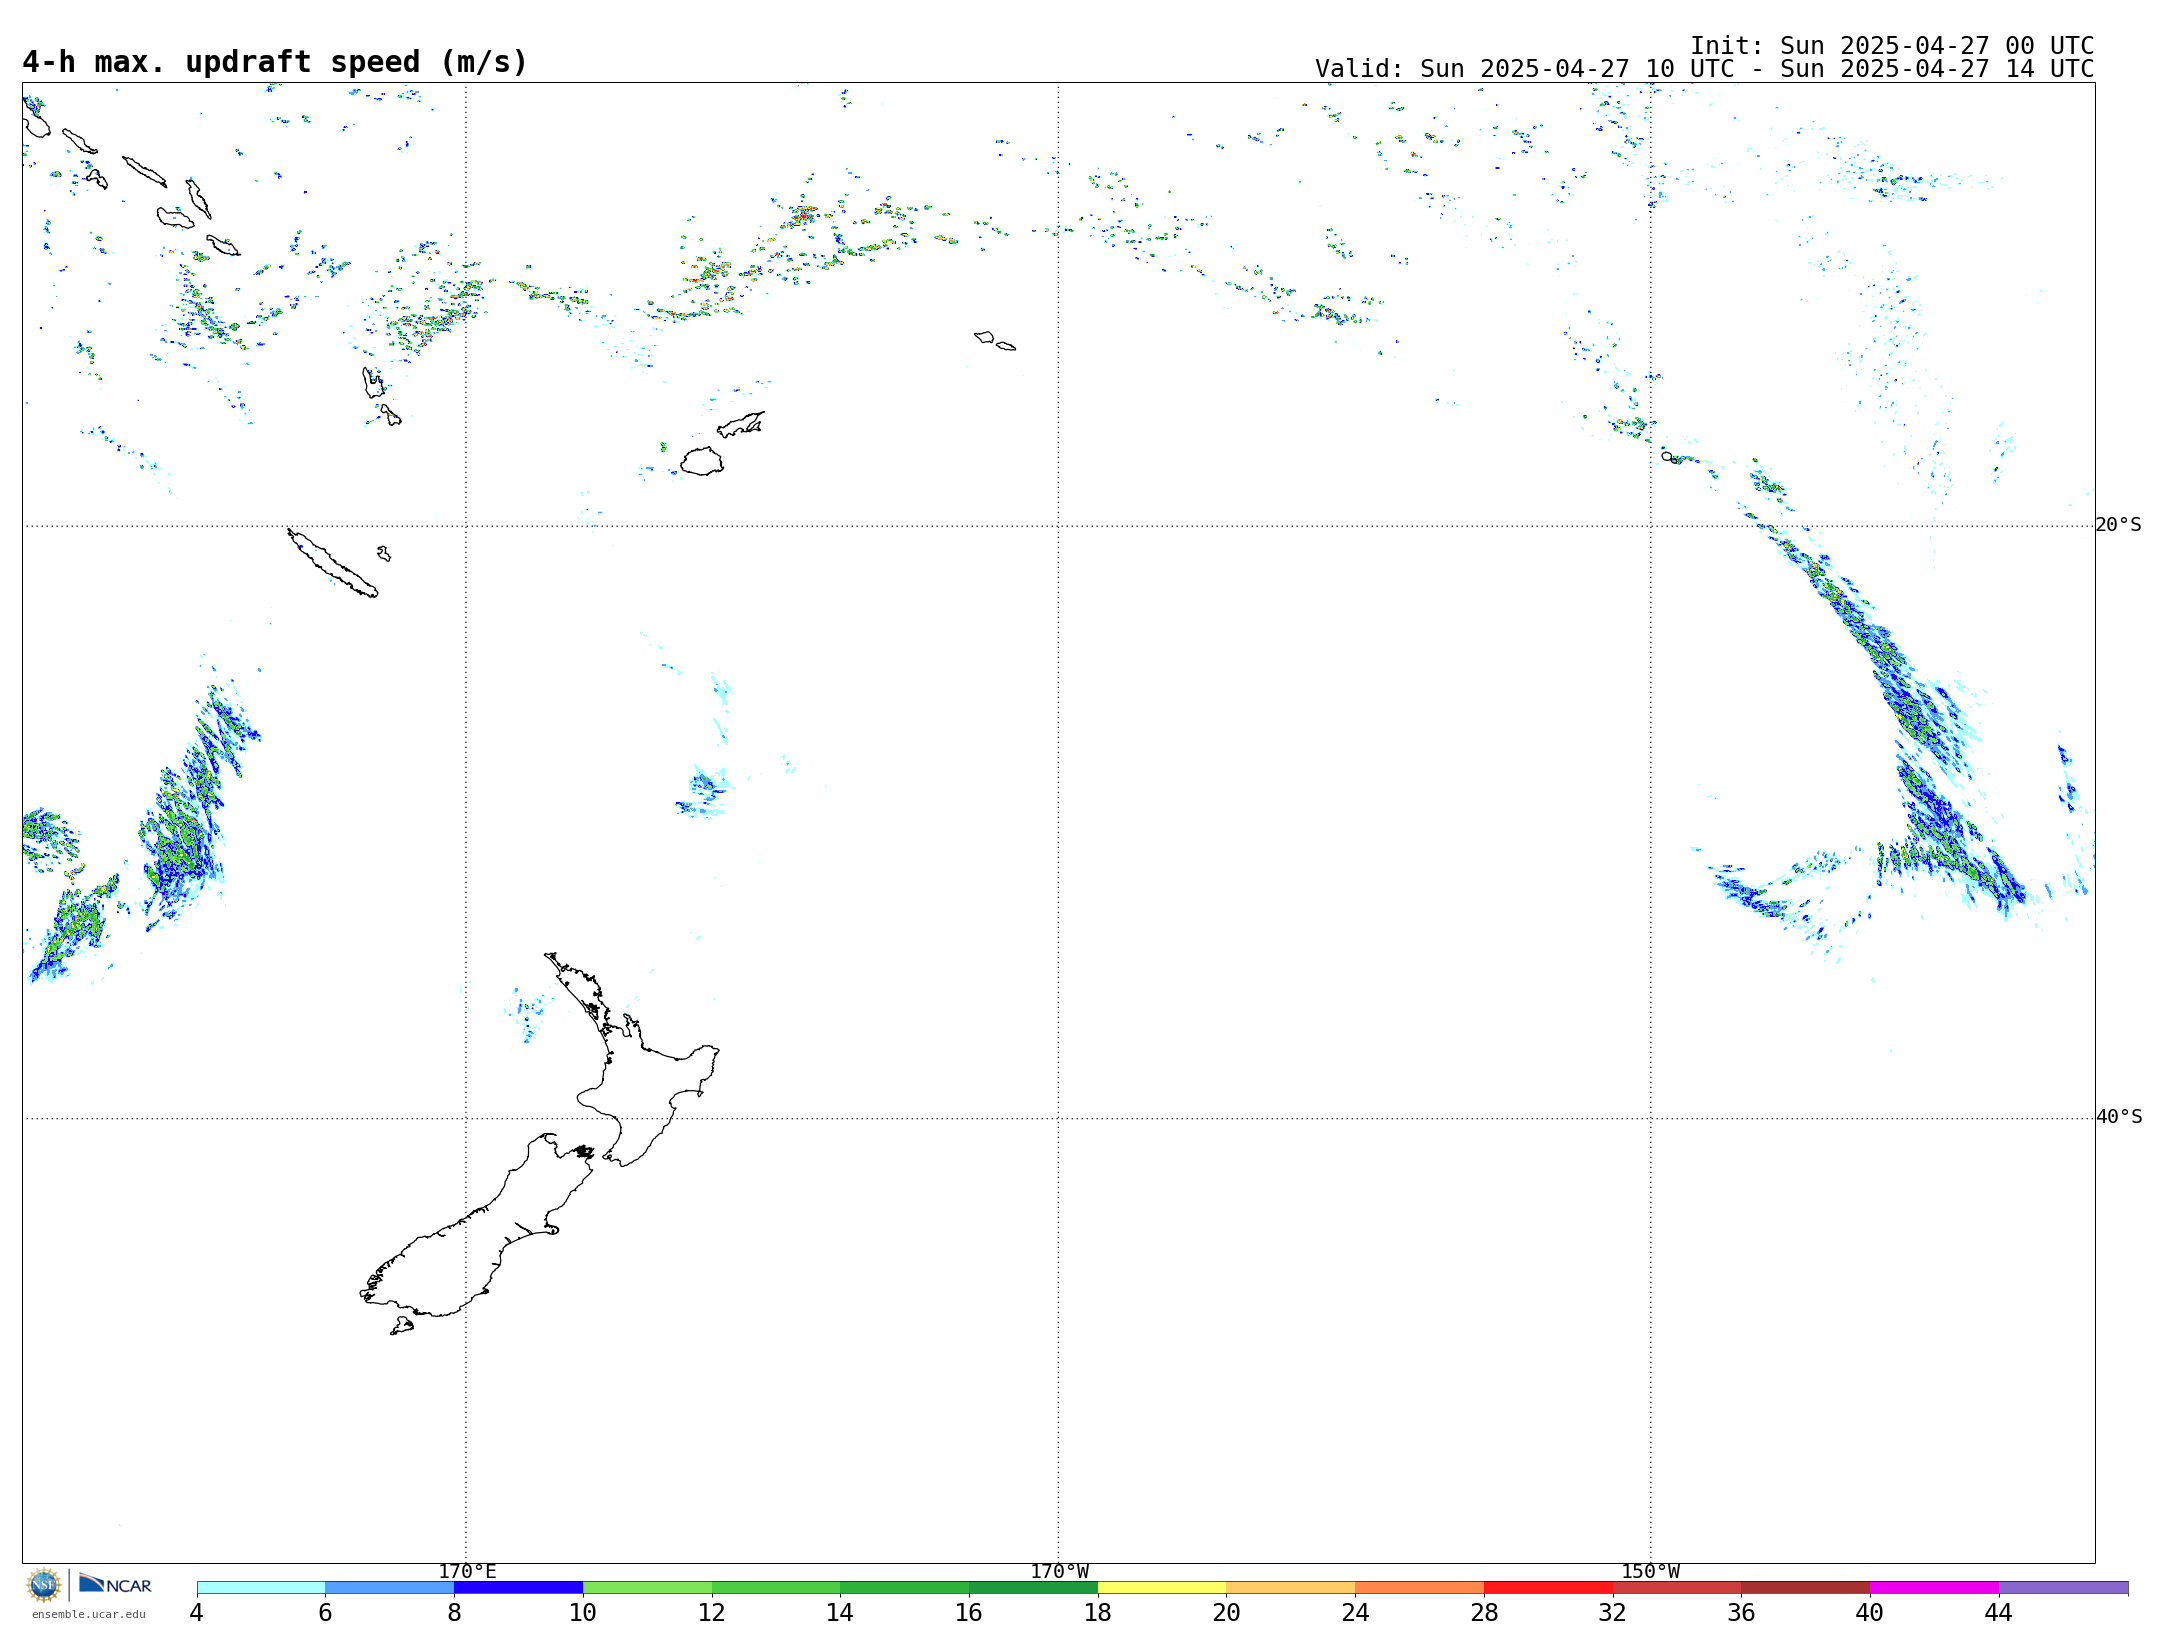Click the Valid time range label
The width and height of the screenshot is (2160, 1626).
[x=1704, y=69]
